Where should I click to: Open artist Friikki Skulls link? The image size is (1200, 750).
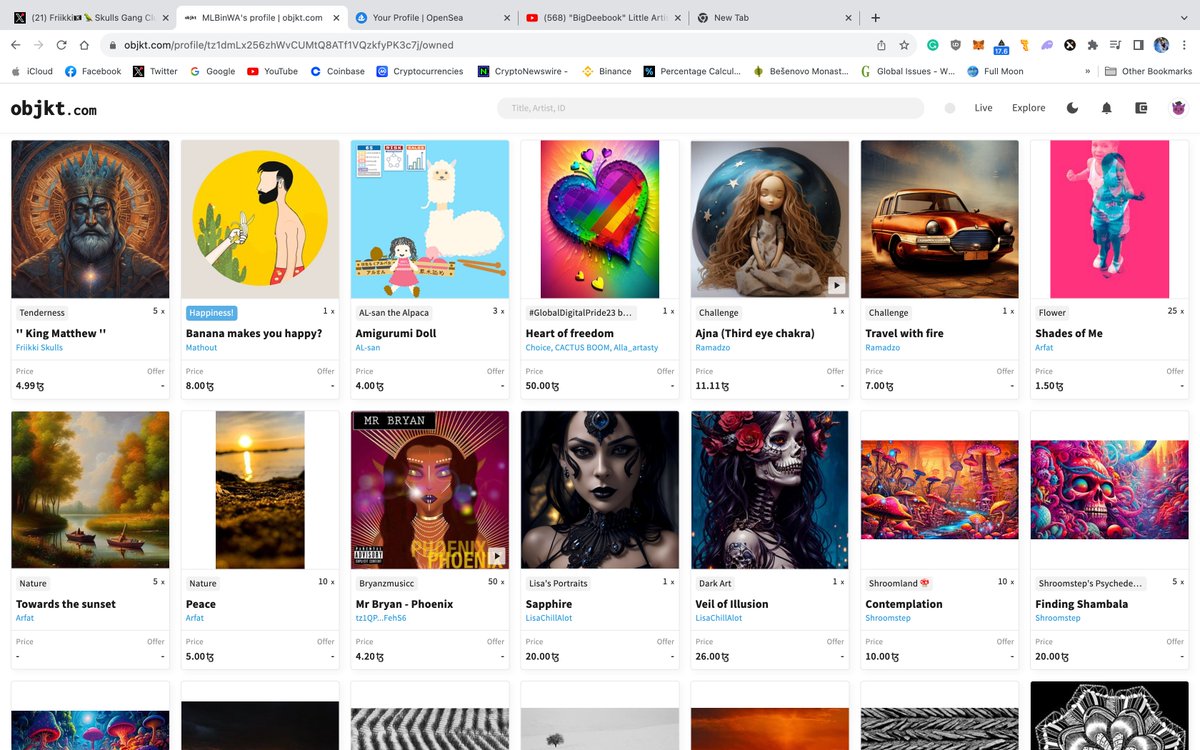pyautogui.click(x=40, y=347)
